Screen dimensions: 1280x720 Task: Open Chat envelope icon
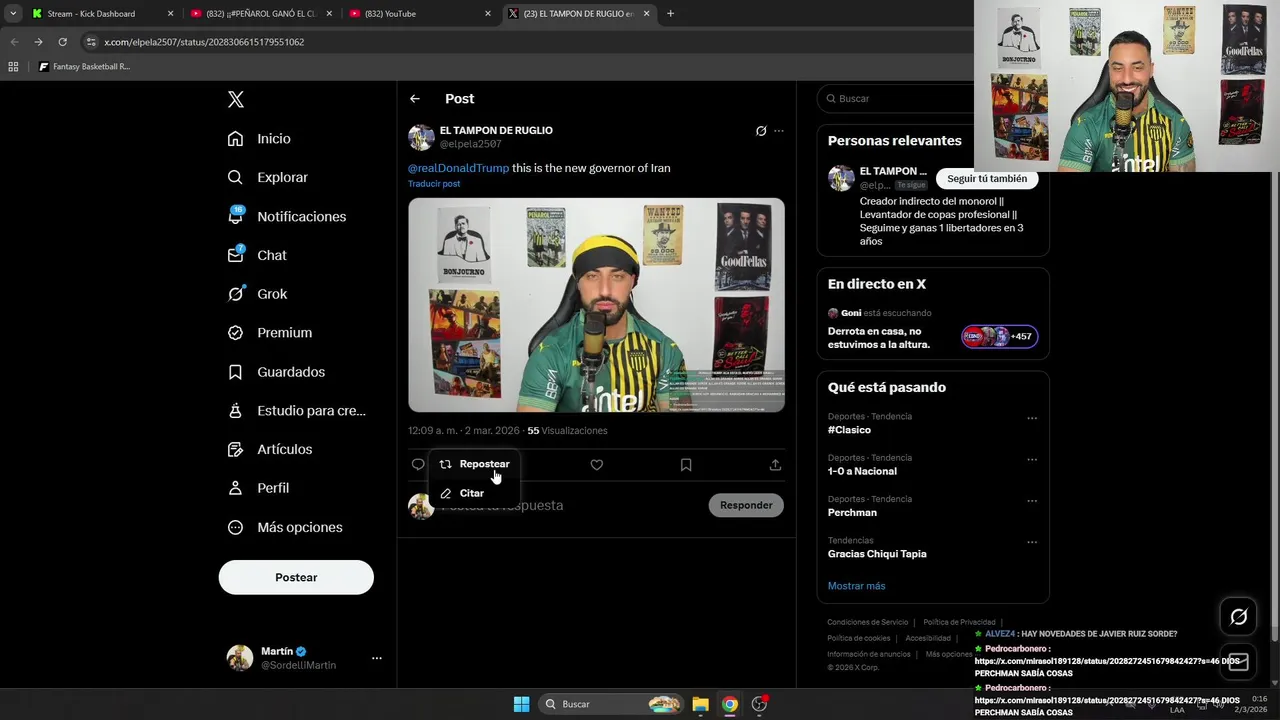click(x=235, y=255)
